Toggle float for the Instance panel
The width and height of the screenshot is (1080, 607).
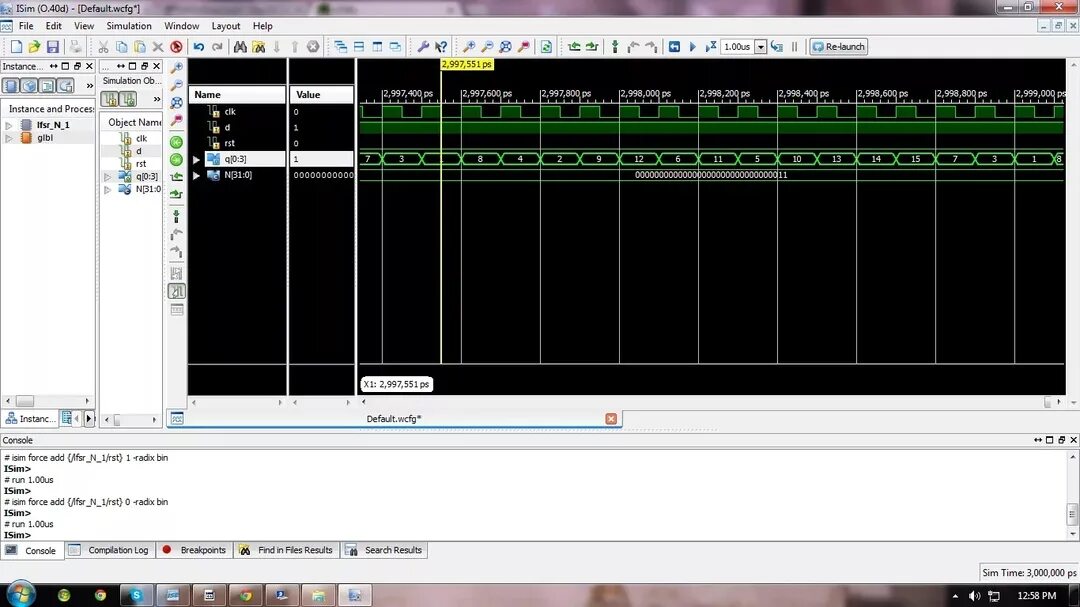pos(77,66)
